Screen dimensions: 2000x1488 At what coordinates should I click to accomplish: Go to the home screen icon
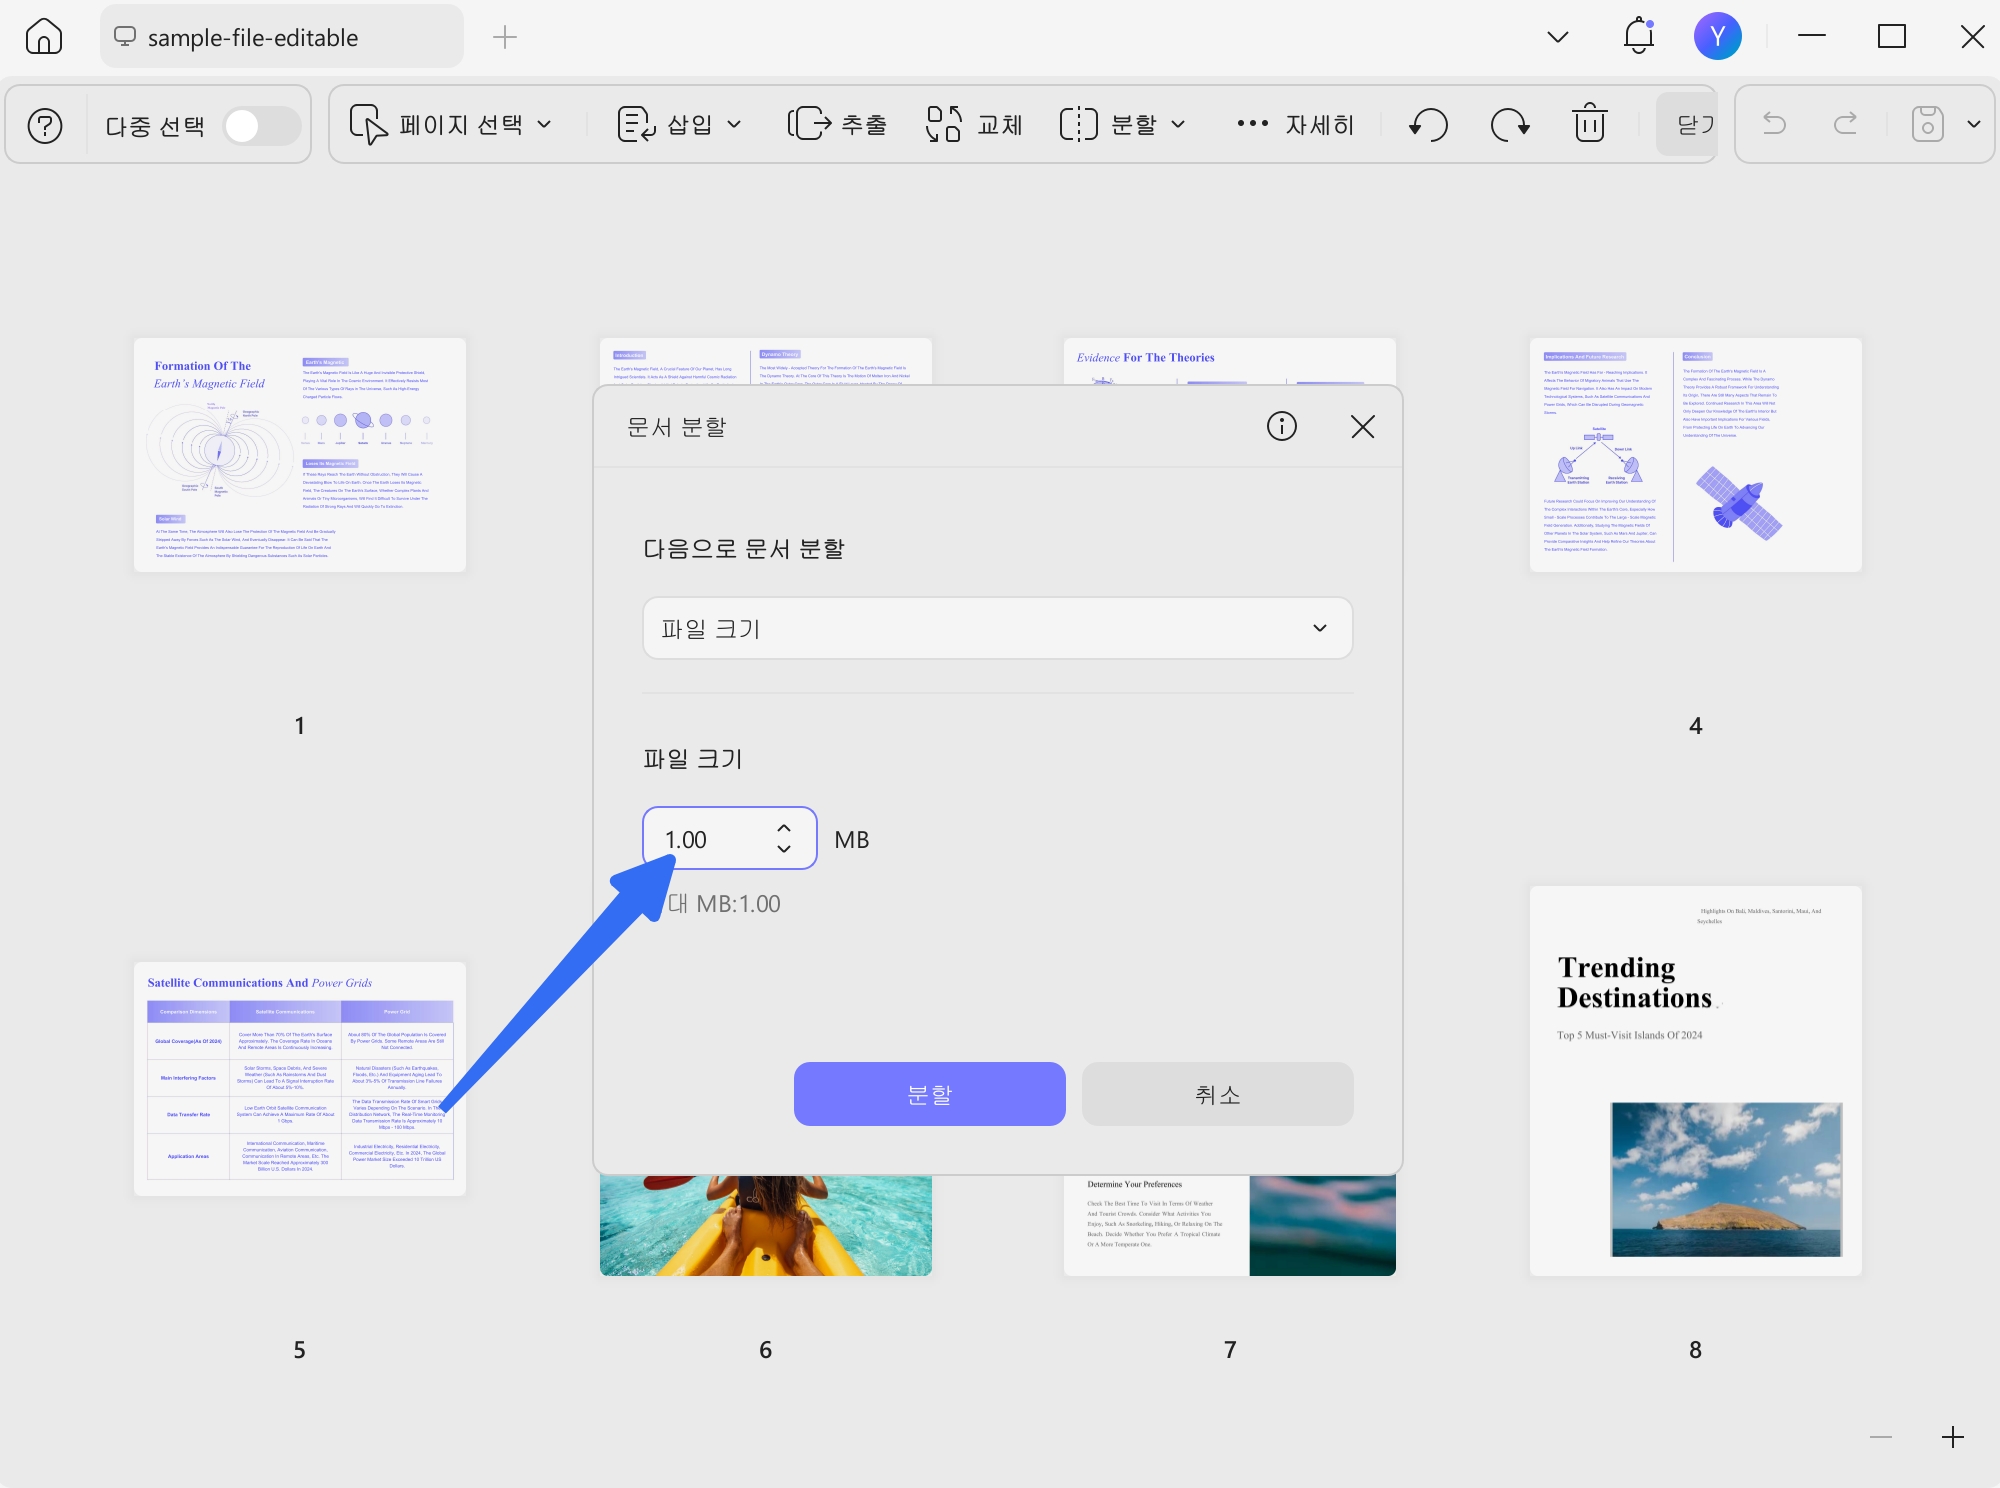click(44, 37)
